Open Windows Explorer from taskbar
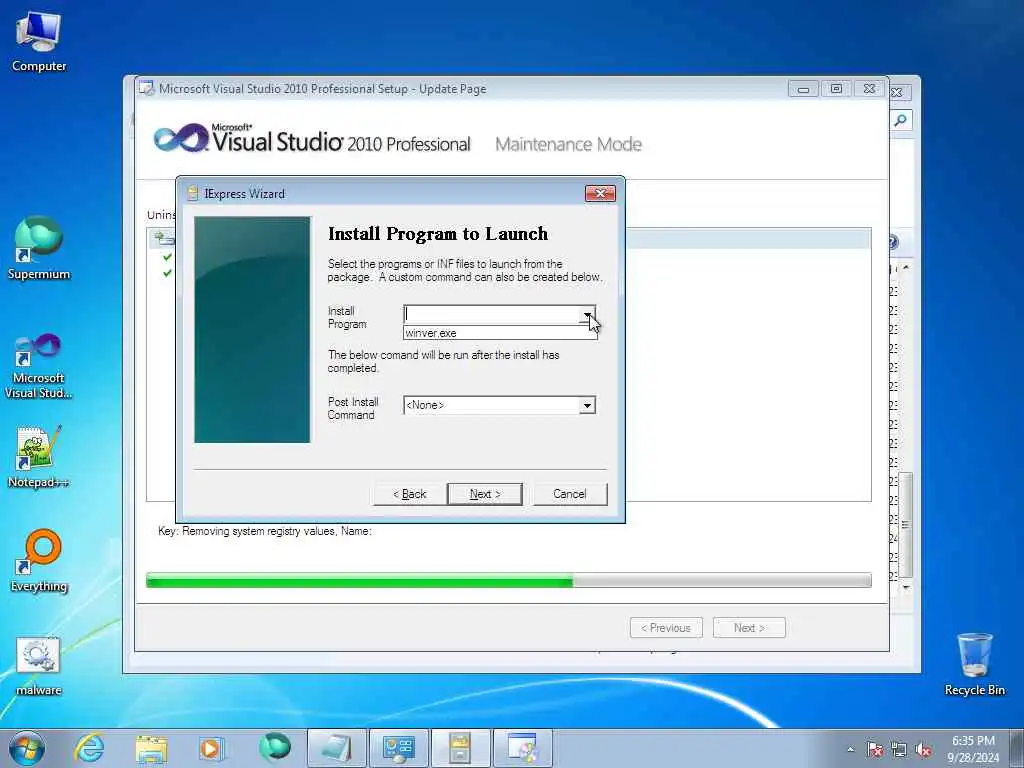This screenshot has width=1024, height=768. click(151, 748)
